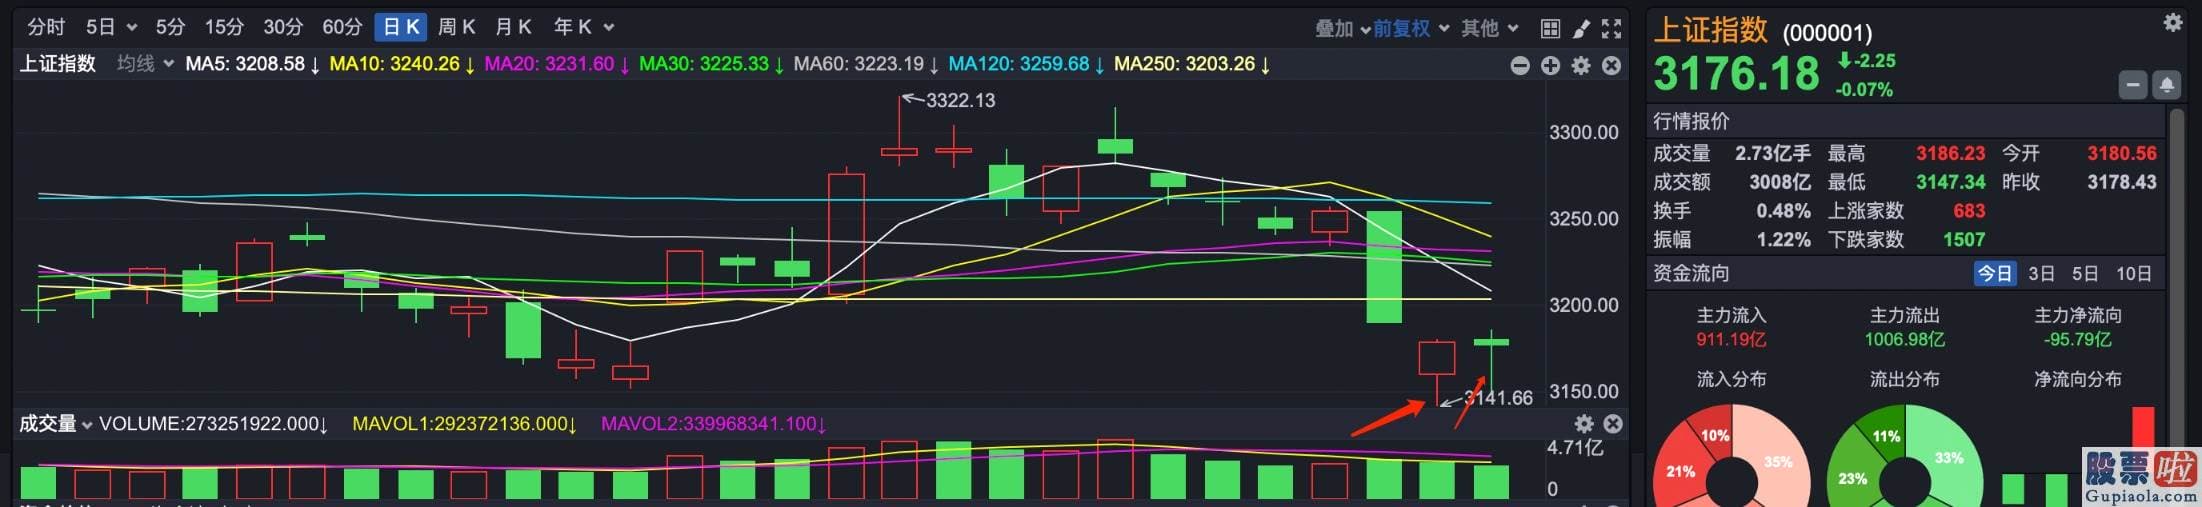The height and width of the screenshot is (507, 2202).
Task: Expand the 5日 period dropdown arrow
Action: pyautogui.click(x=132, y=28)
